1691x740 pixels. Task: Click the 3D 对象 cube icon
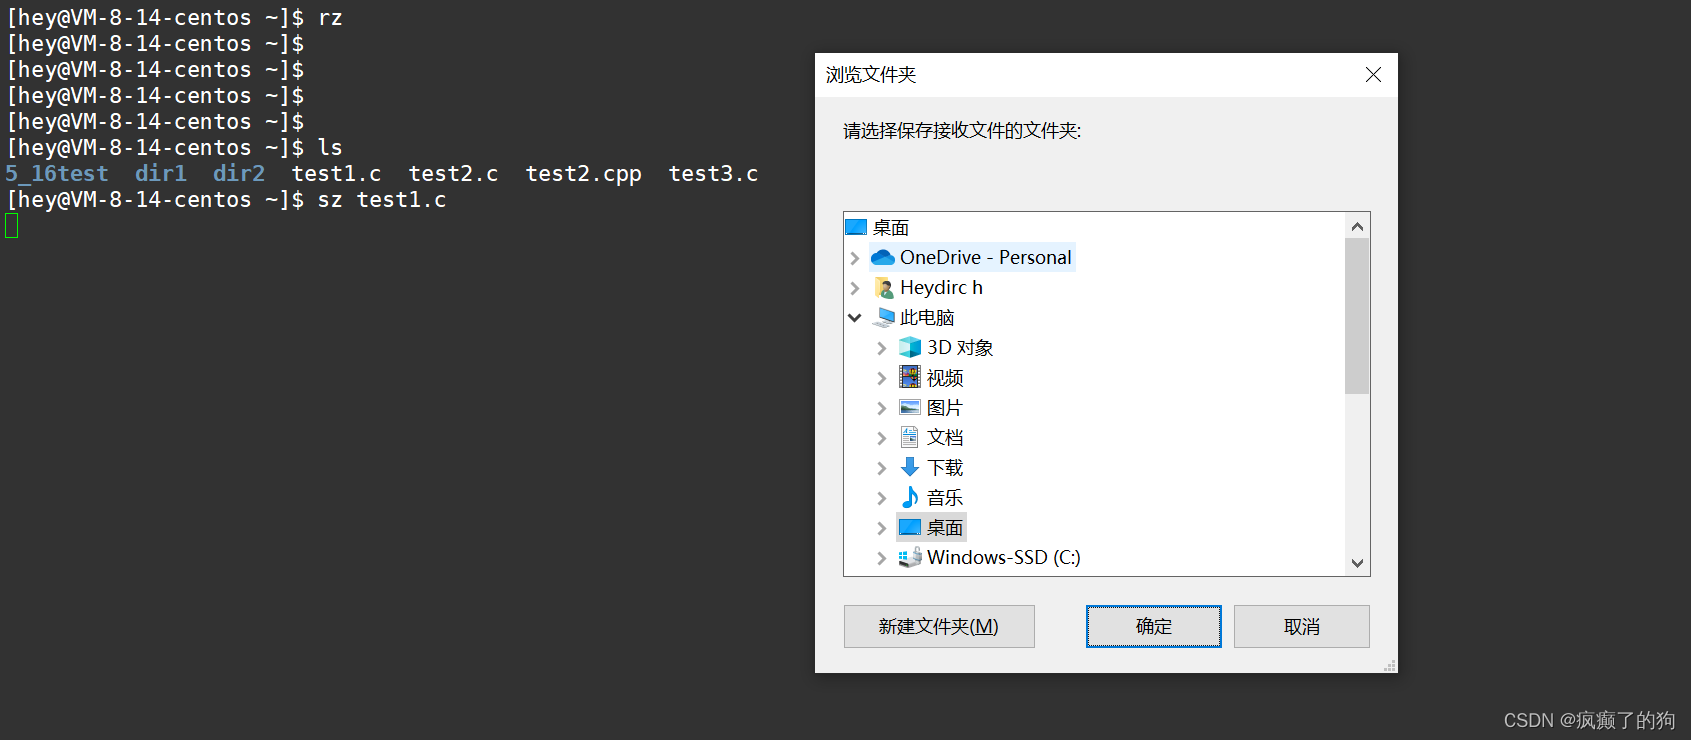pos(910,347)
